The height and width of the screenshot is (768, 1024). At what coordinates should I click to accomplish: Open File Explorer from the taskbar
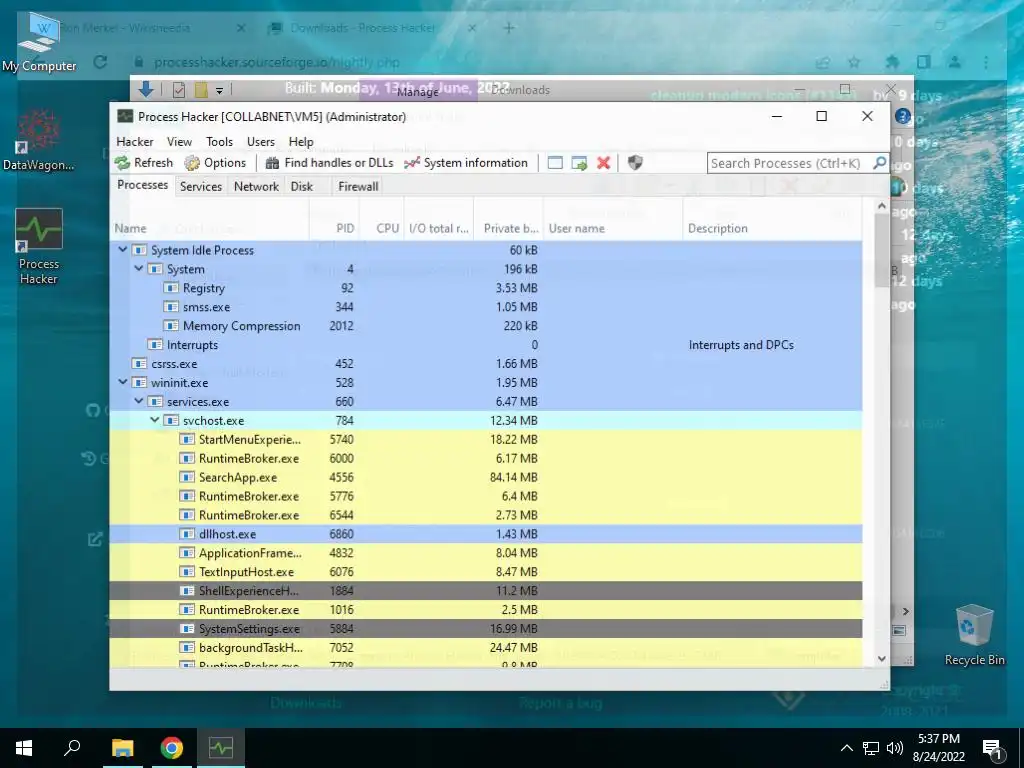click(x=122, y=748)
